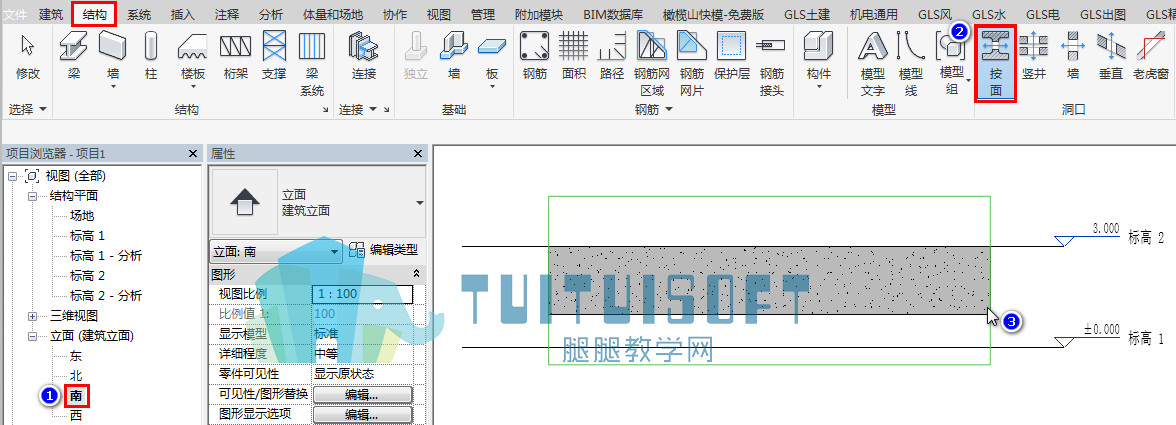Open the Component (构件) tool
The width and height of the screenshot is (1176, 425).
818,60
